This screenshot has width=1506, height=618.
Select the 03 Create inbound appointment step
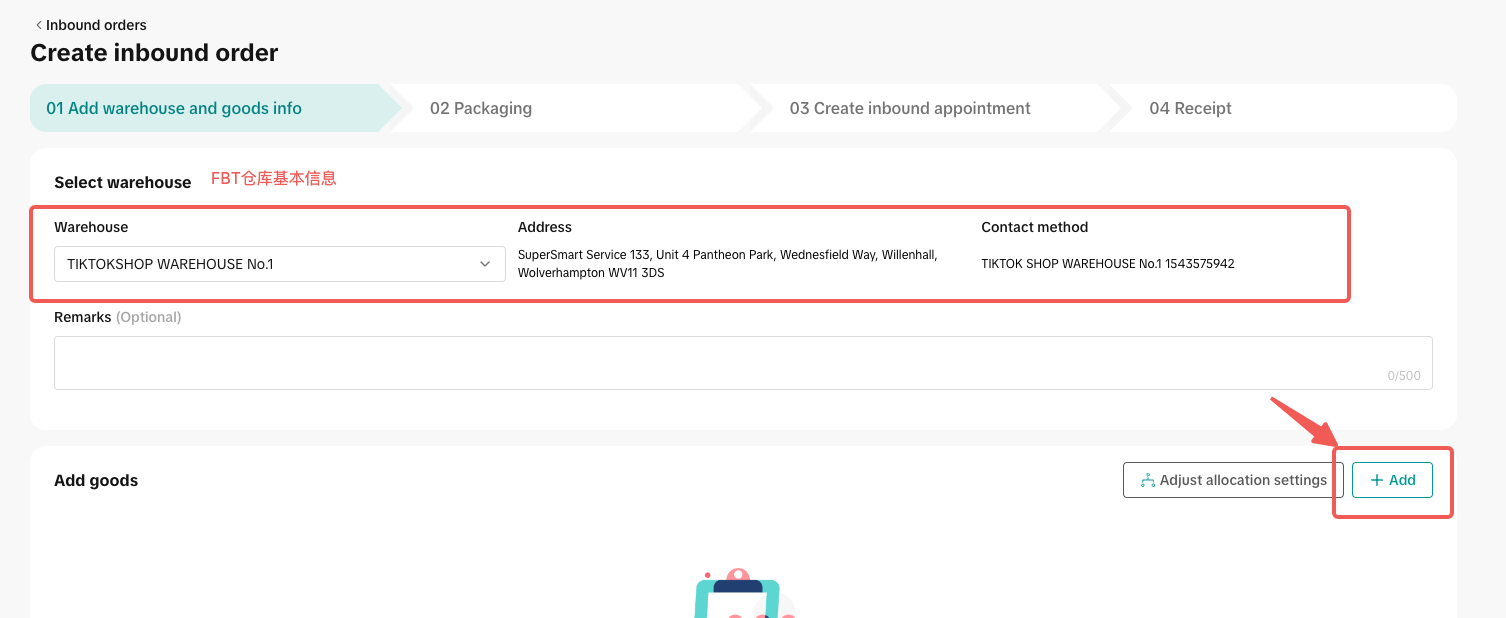909,108
